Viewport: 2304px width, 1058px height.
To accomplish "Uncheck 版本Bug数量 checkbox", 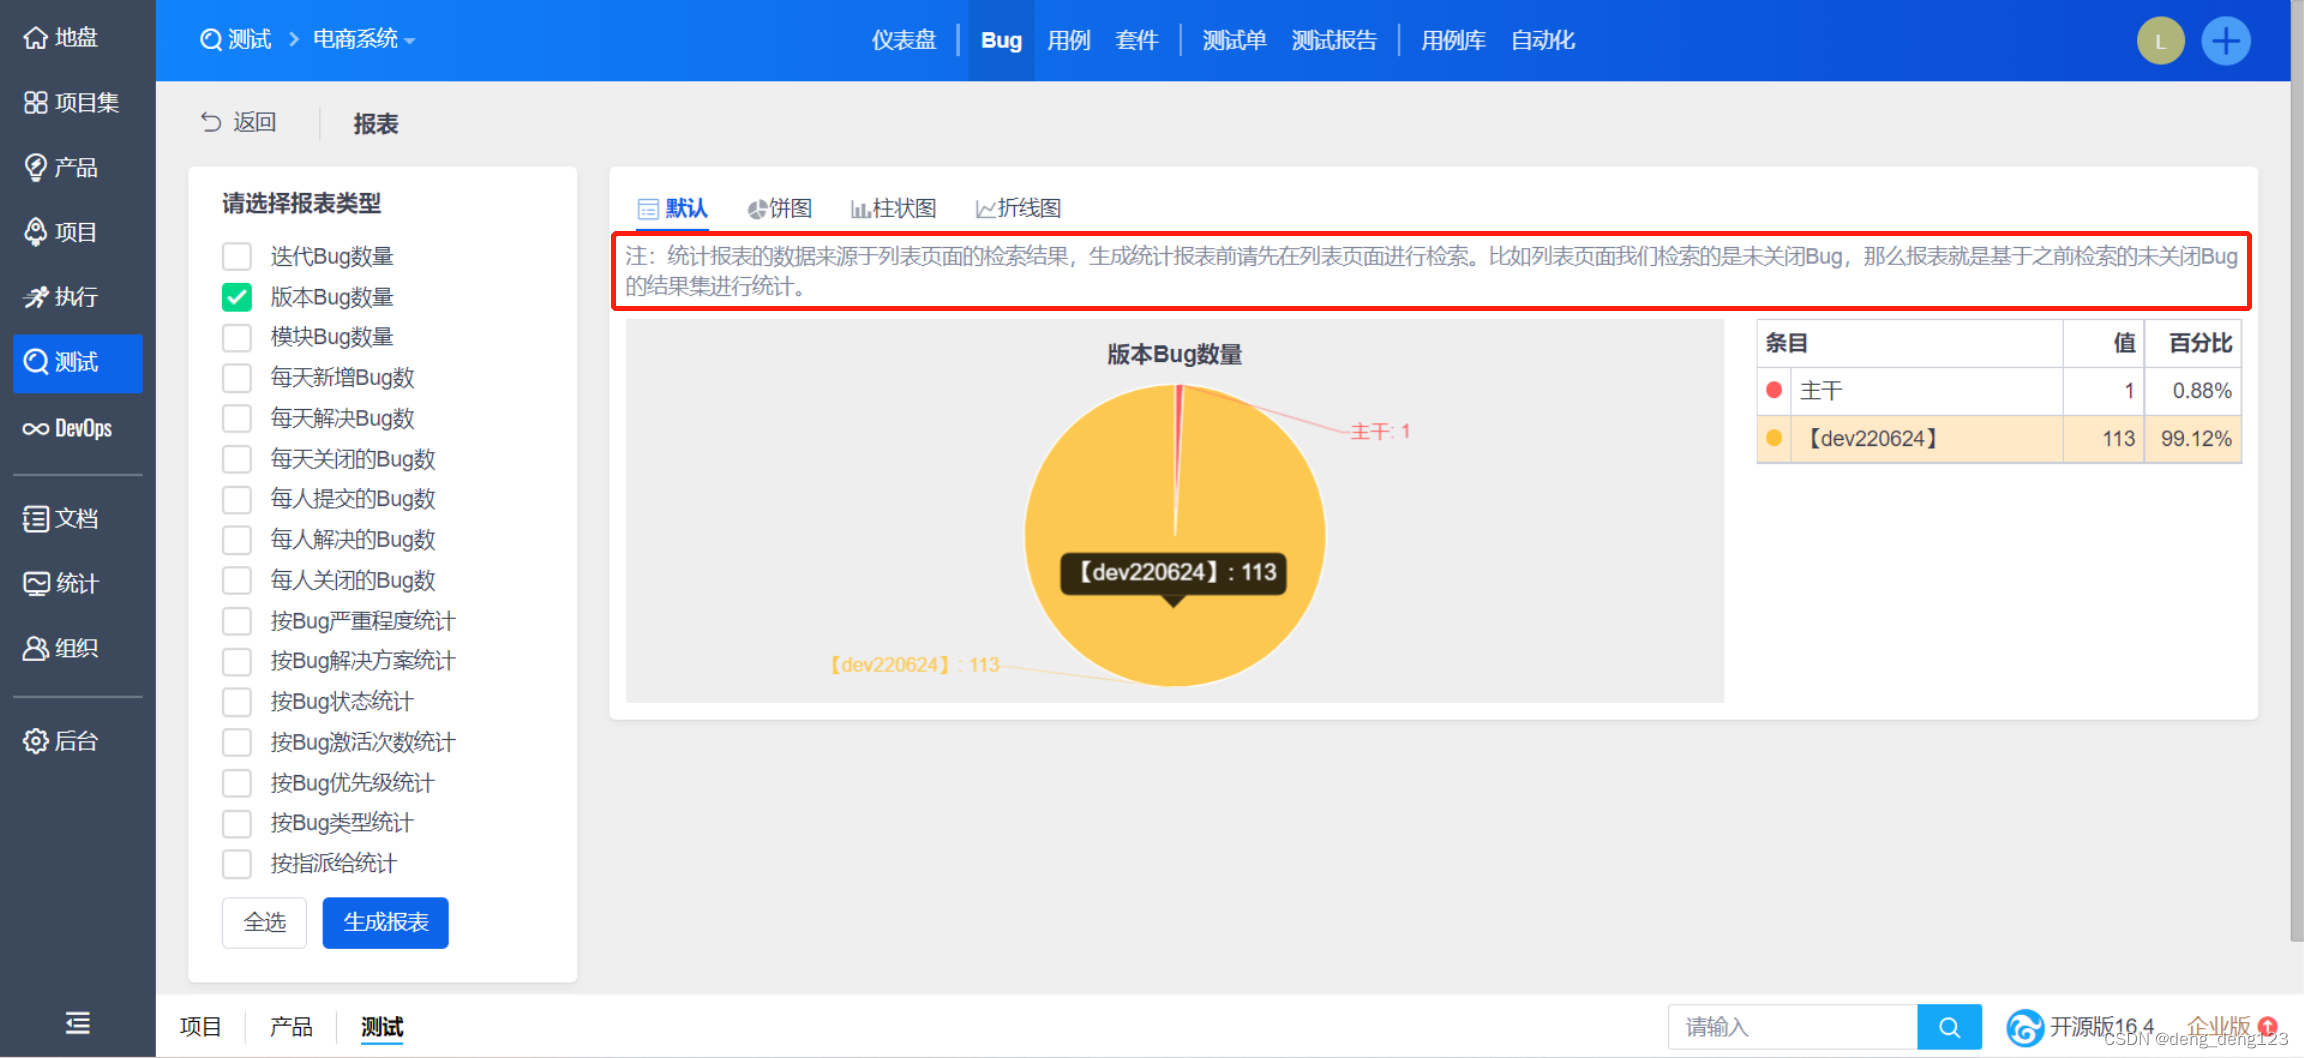I will pos(237,297).
